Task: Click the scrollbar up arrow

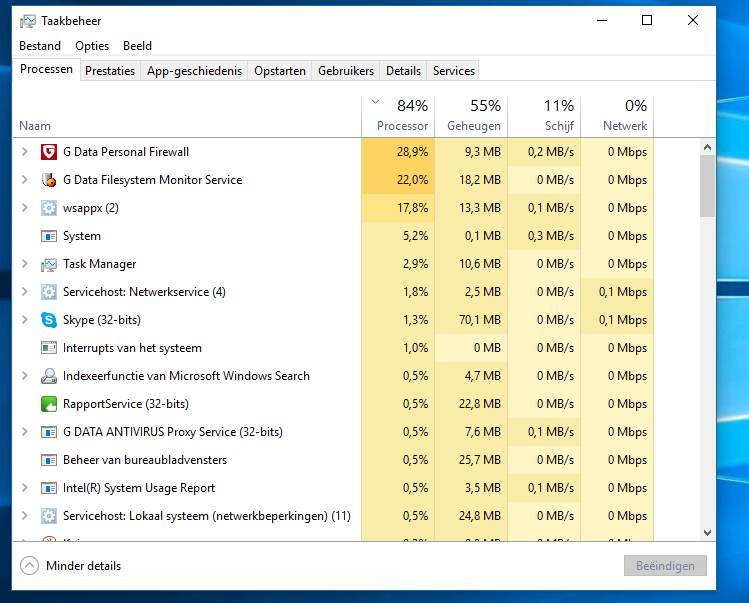Action: tap(707, 147)
